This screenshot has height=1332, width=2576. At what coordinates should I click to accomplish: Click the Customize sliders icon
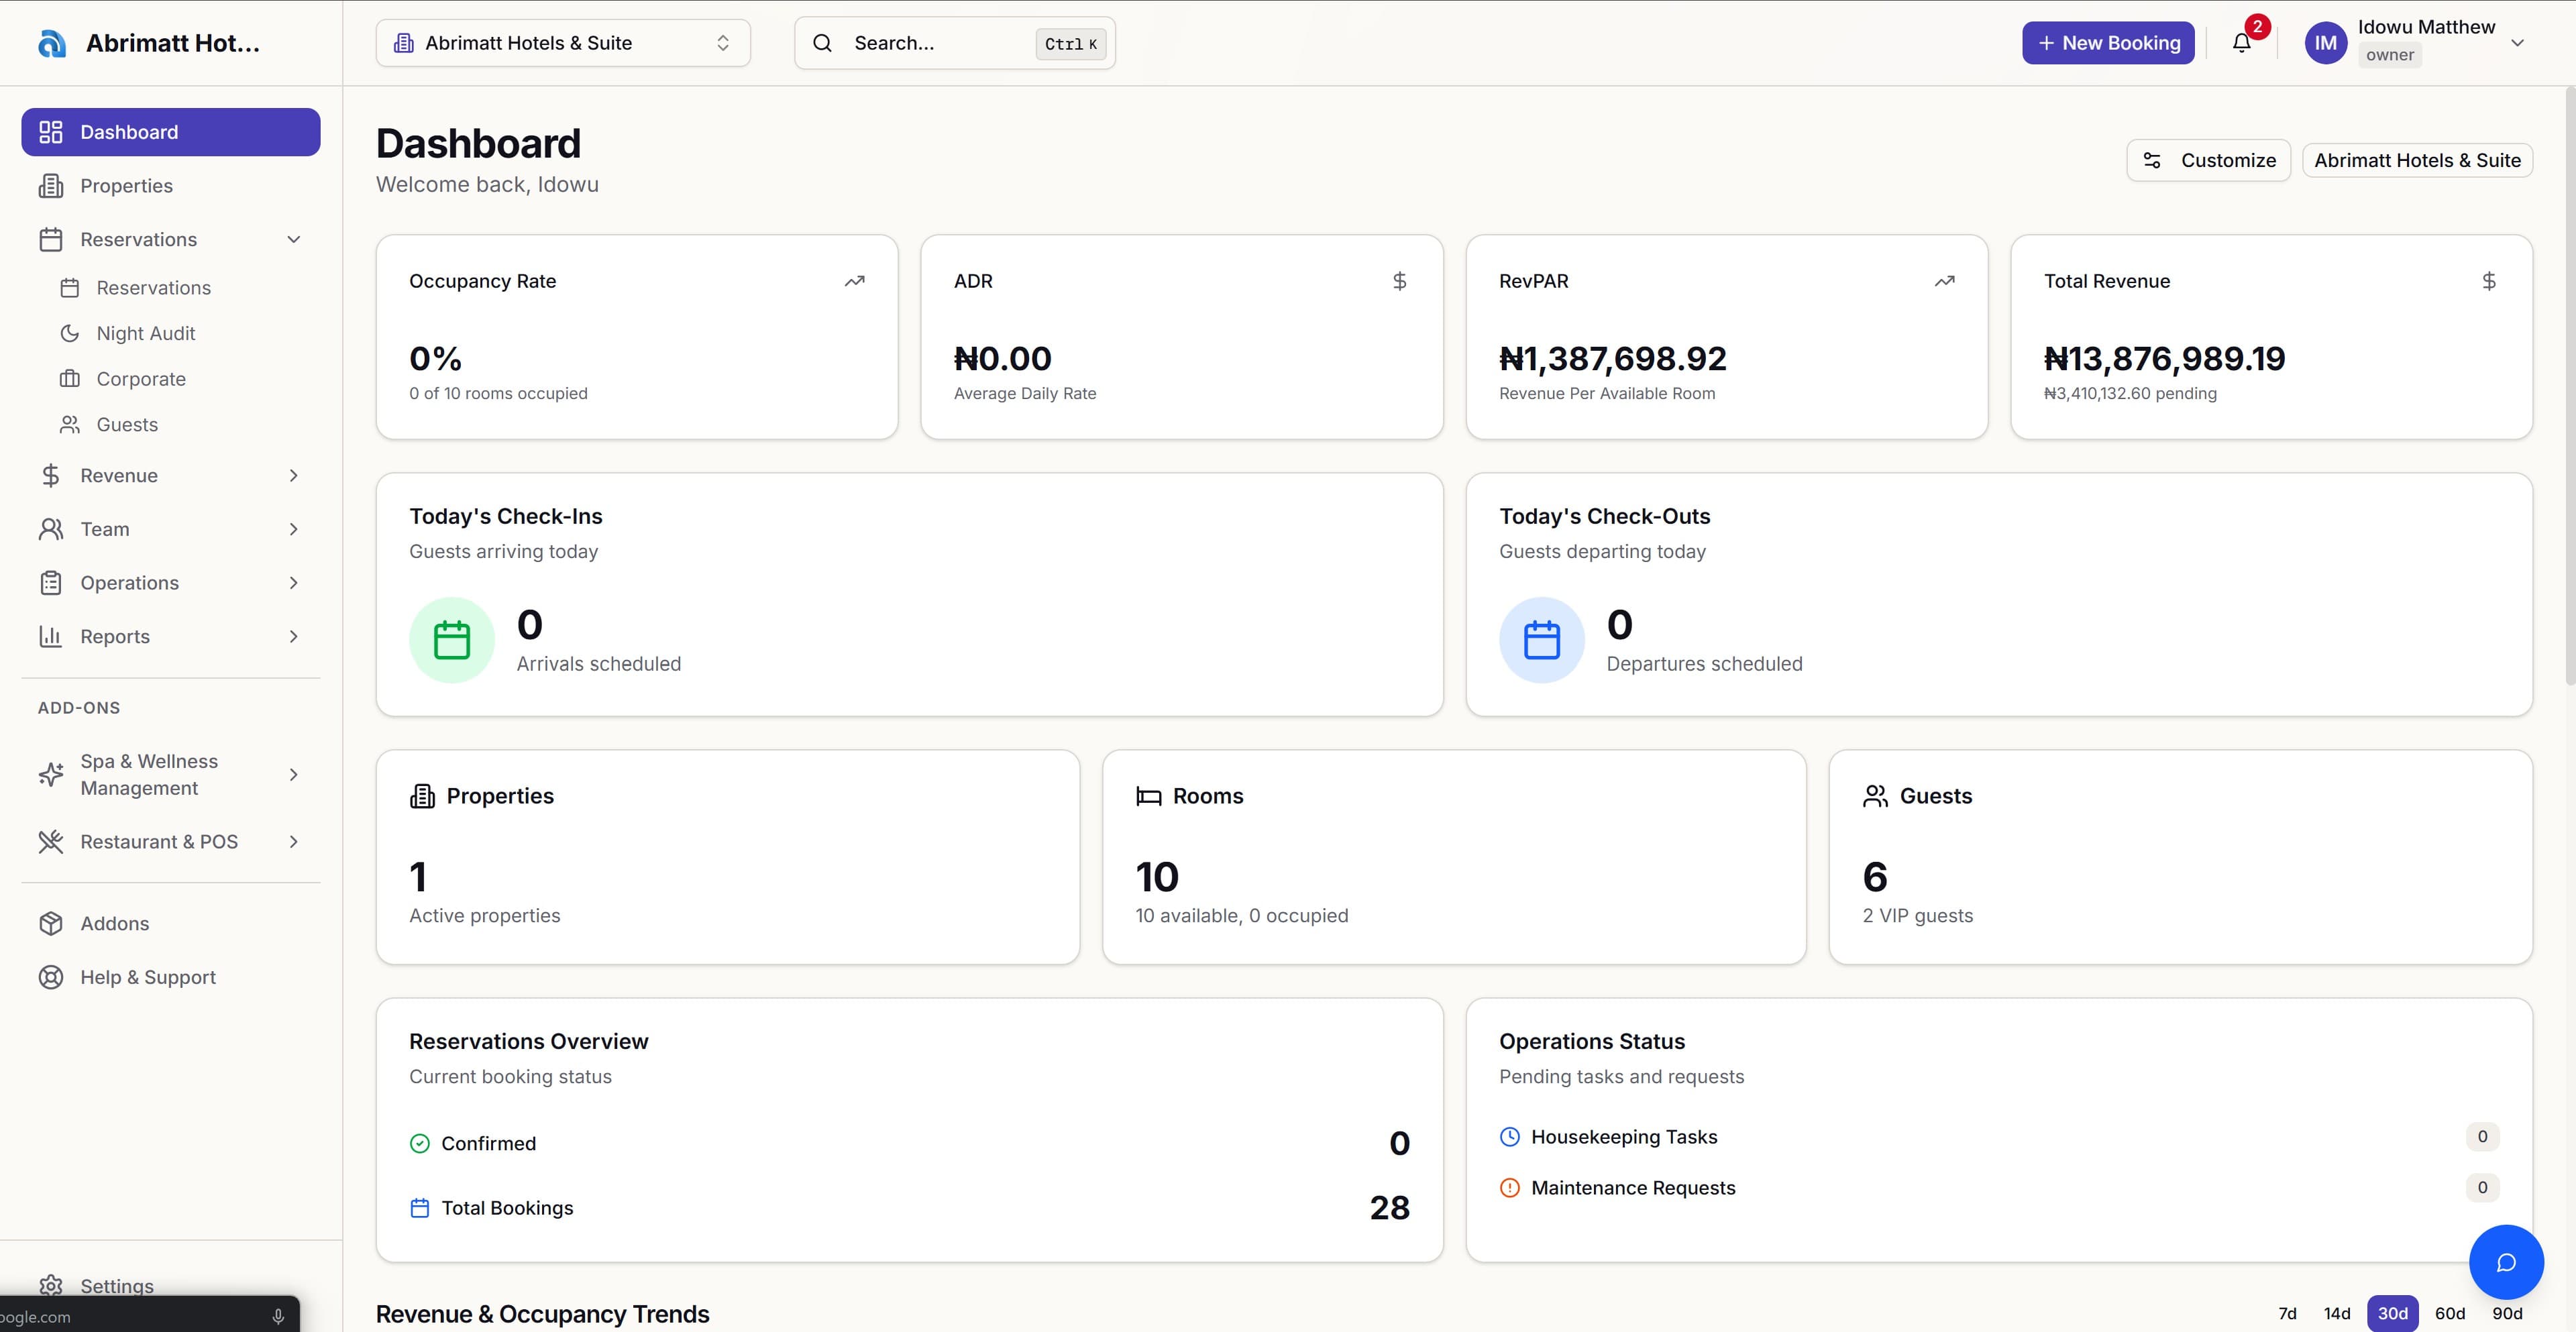tap(2152, 160)
